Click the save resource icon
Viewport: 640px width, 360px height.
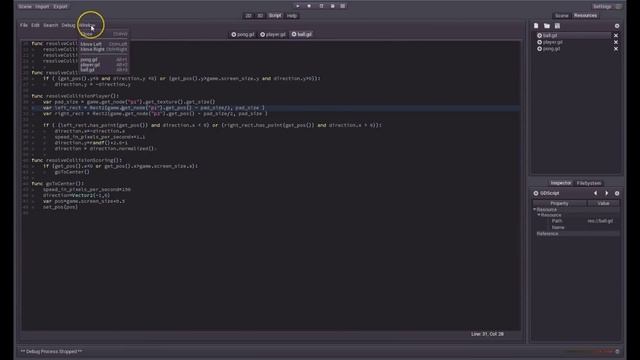[x=557, y=26]
